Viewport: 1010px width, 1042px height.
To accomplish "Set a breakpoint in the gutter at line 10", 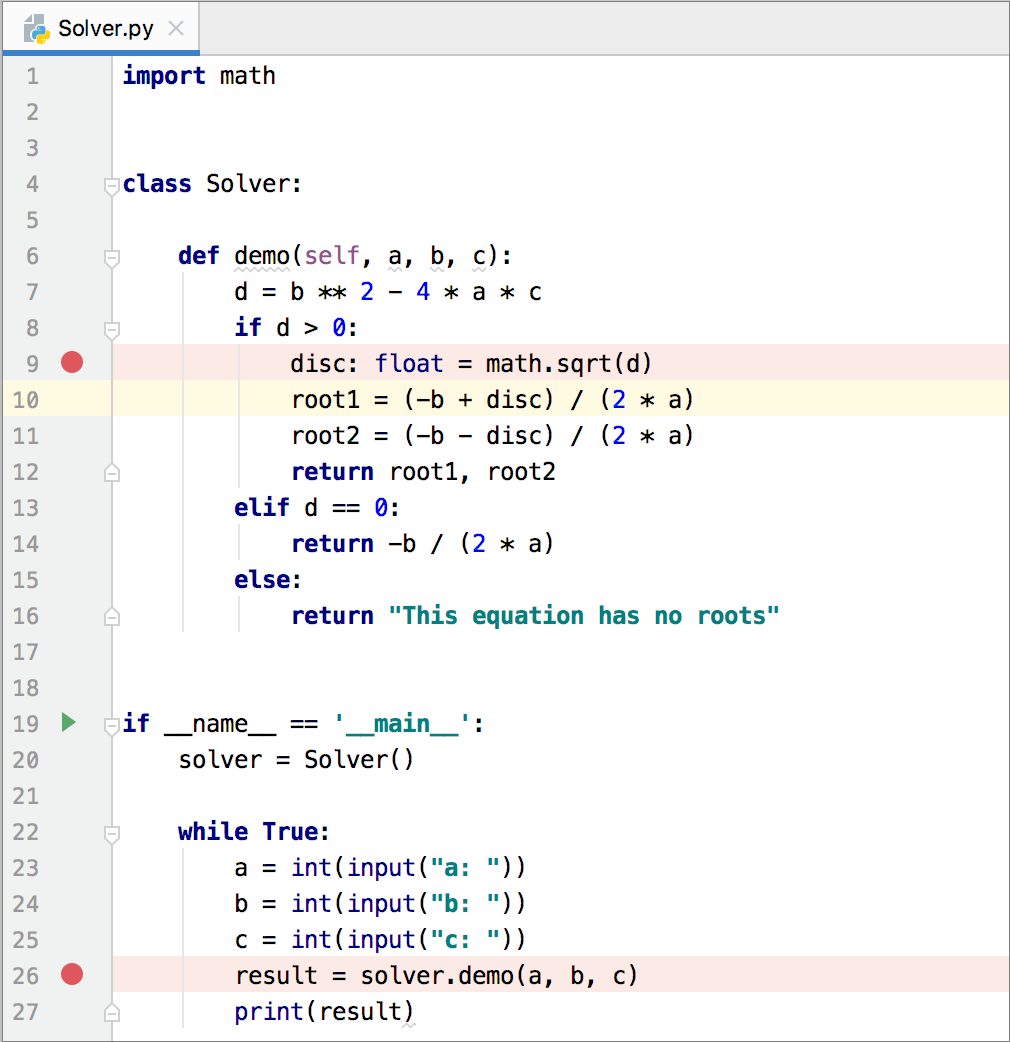I will (x=71, y=399).
